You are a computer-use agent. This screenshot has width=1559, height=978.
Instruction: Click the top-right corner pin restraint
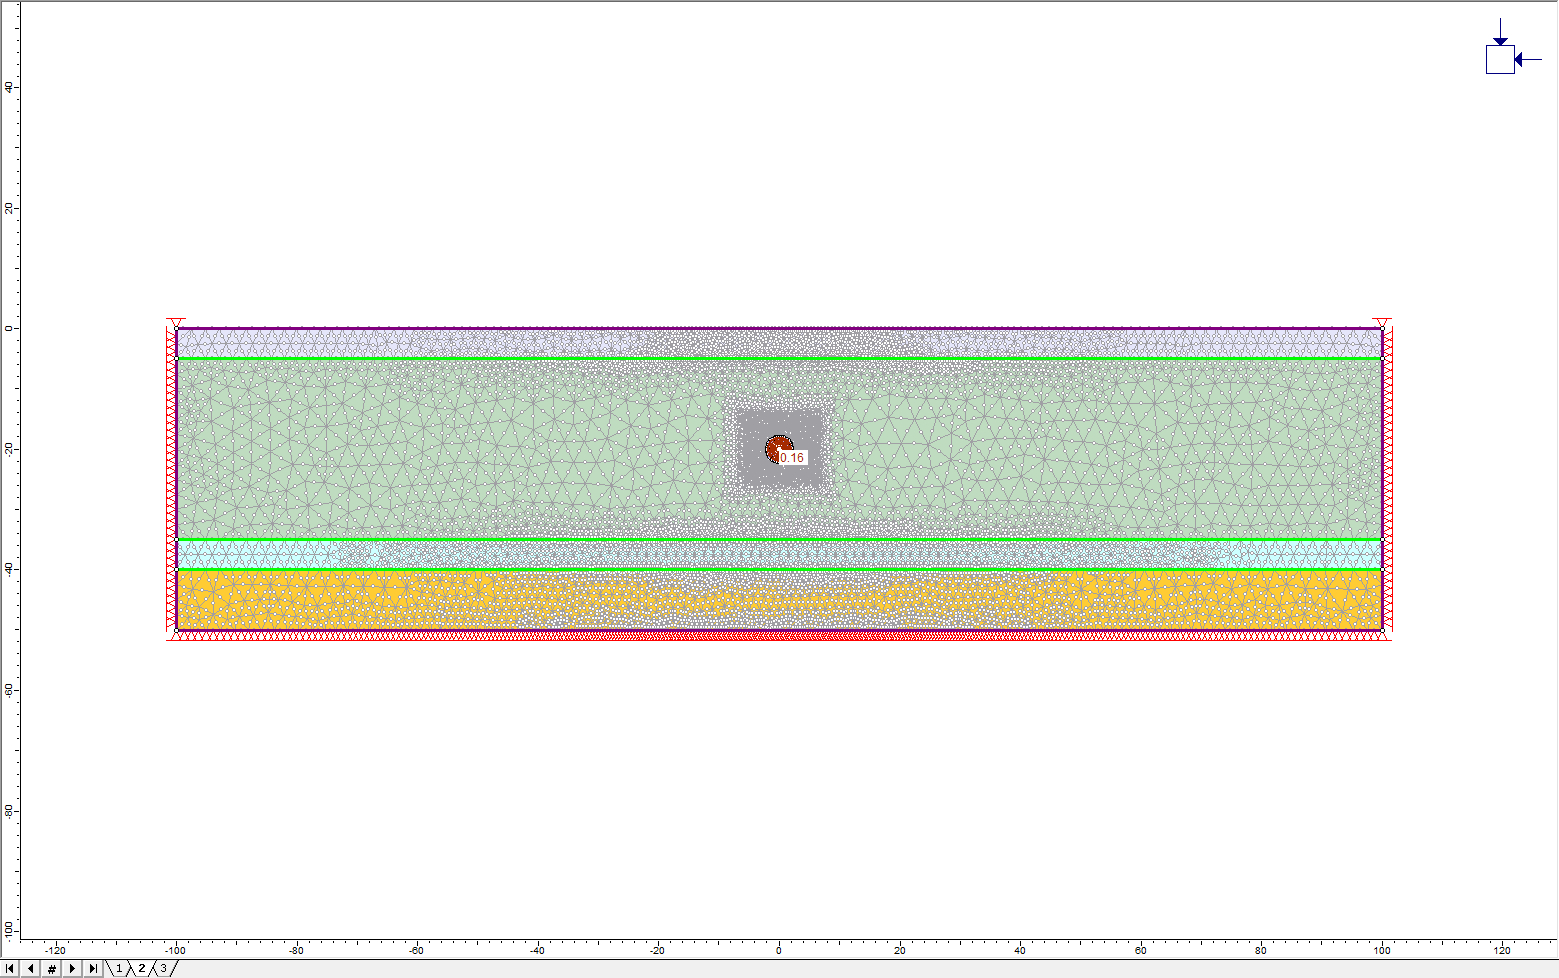pos(1382,323)
